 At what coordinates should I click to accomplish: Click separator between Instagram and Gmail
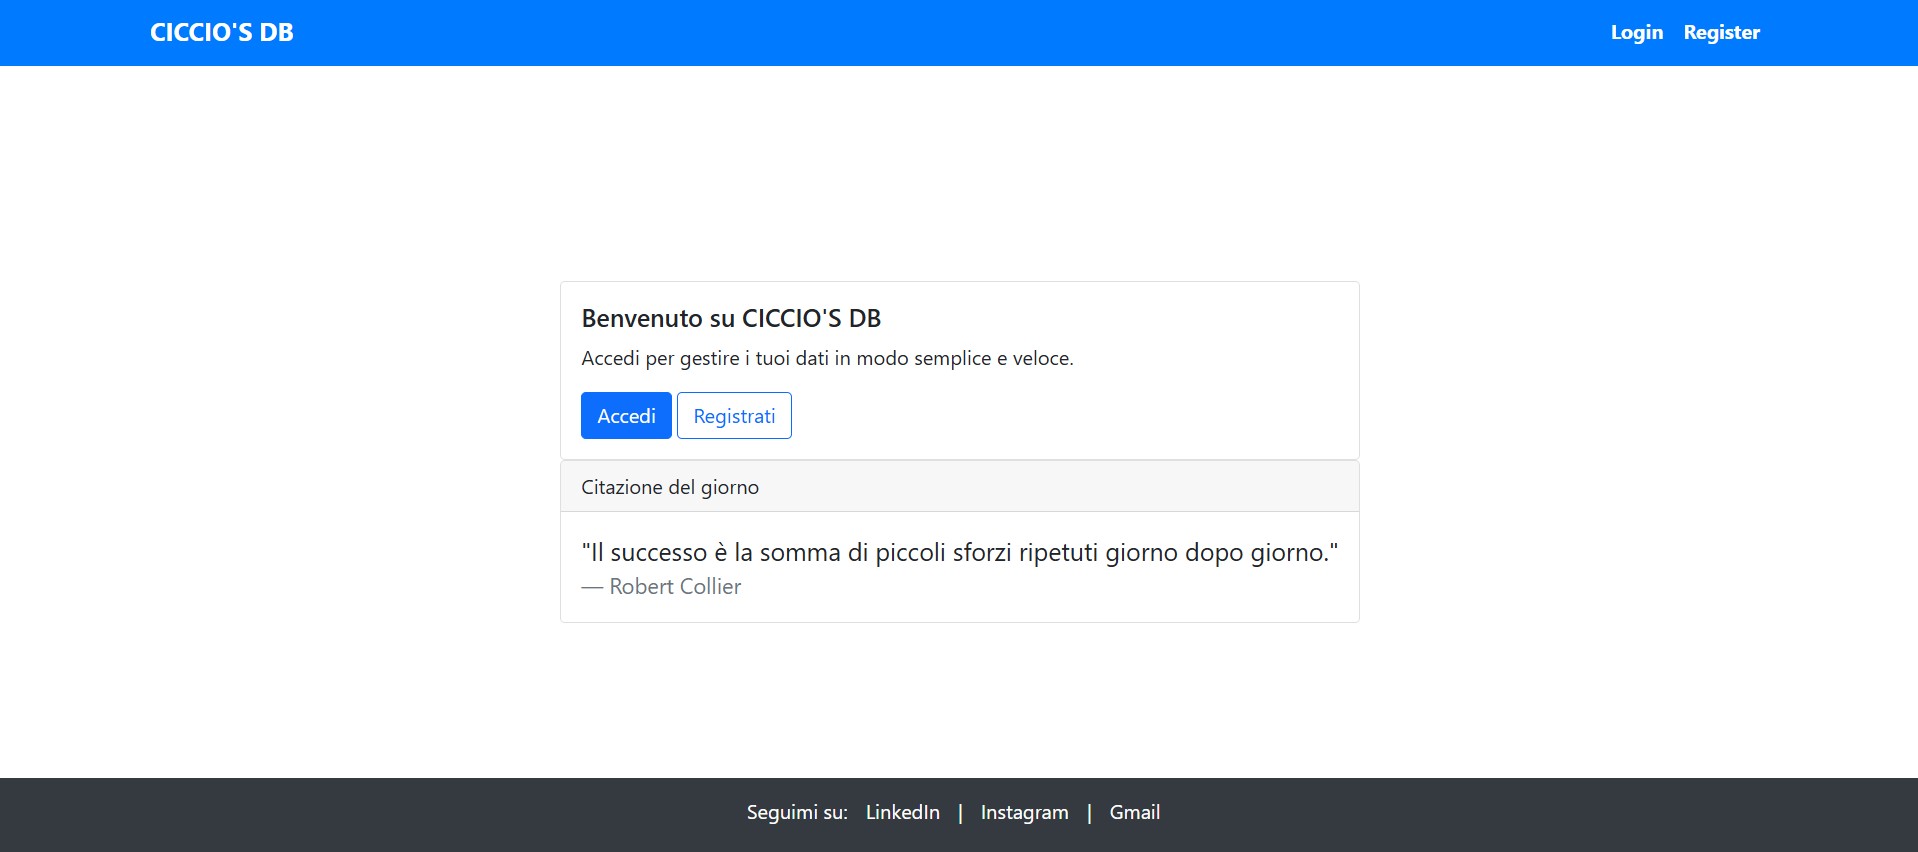tap(1089, 812)
